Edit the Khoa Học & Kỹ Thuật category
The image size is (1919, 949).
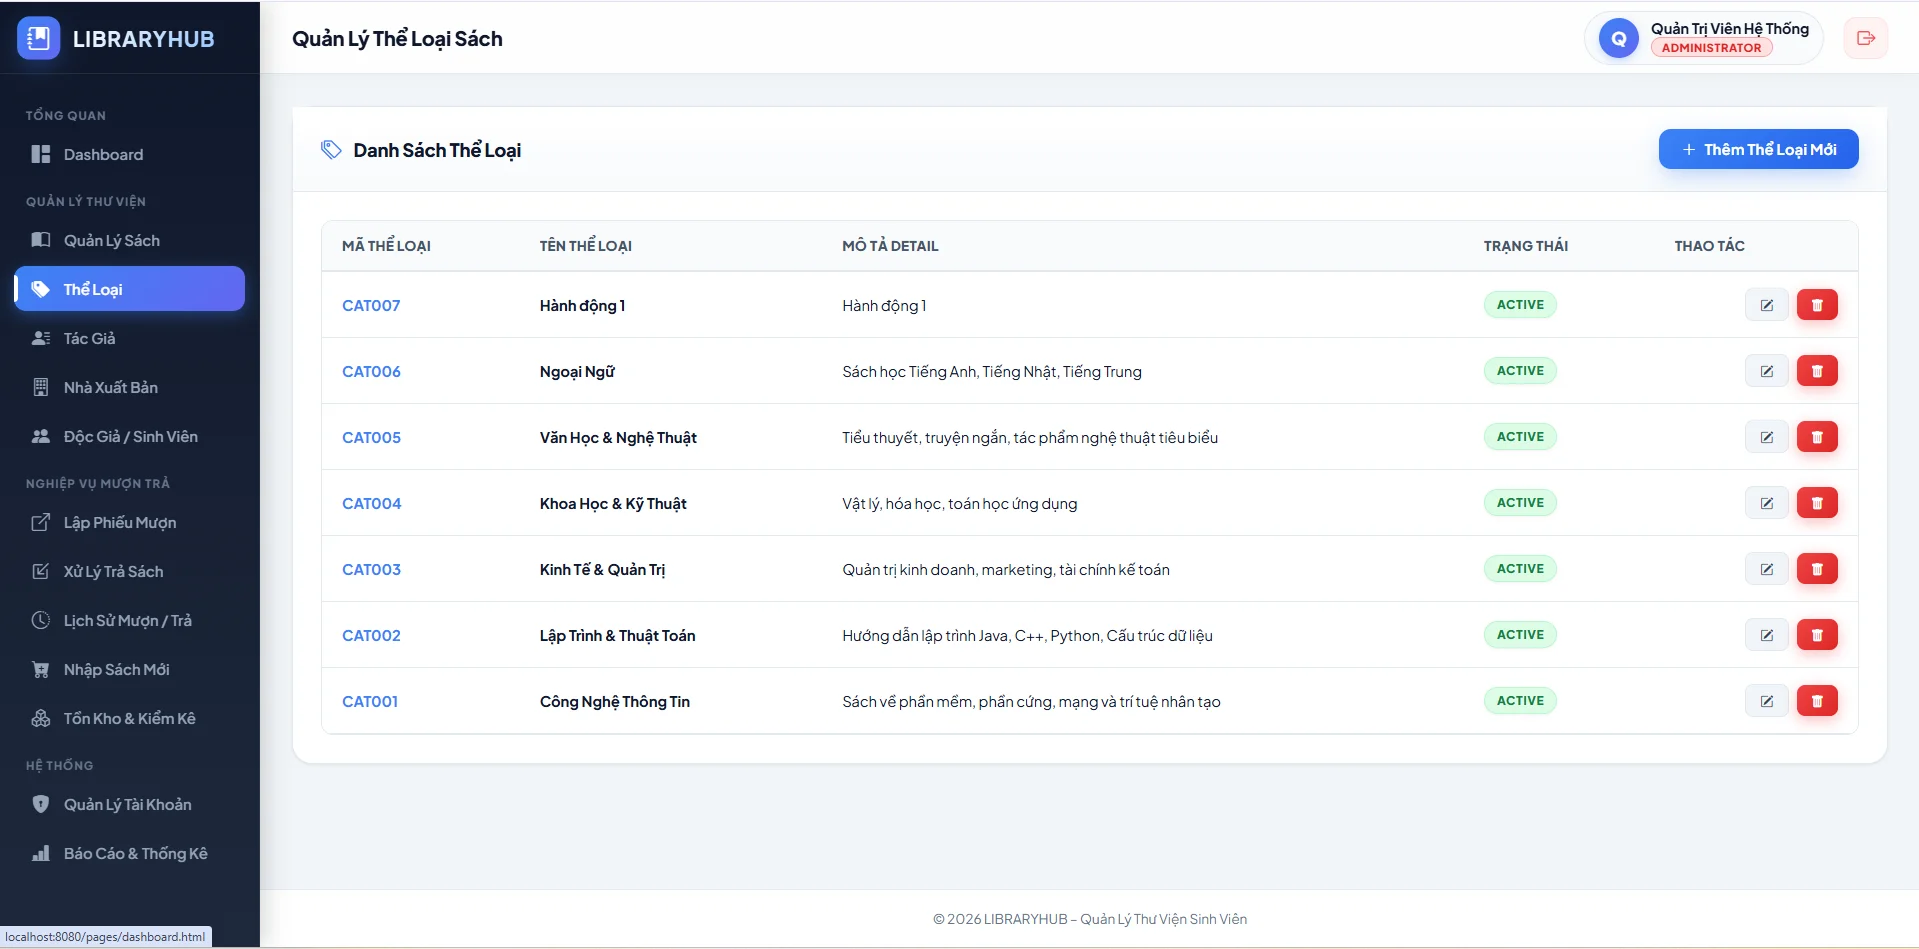click(1766, 503)
